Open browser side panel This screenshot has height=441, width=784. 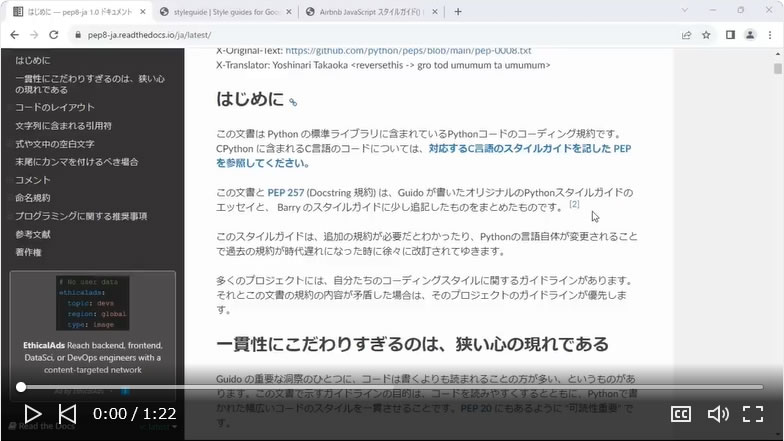[730, 35]
